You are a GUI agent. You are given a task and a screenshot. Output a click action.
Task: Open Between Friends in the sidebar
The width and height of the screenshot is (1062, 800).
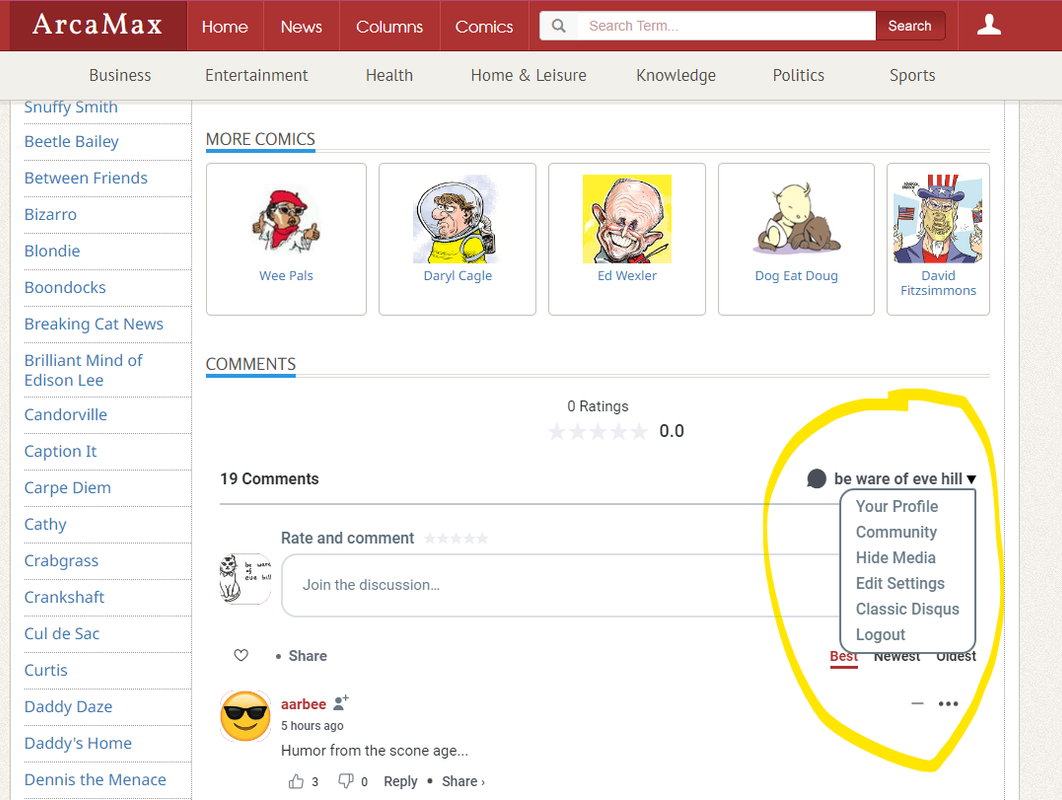pos(86,178)
